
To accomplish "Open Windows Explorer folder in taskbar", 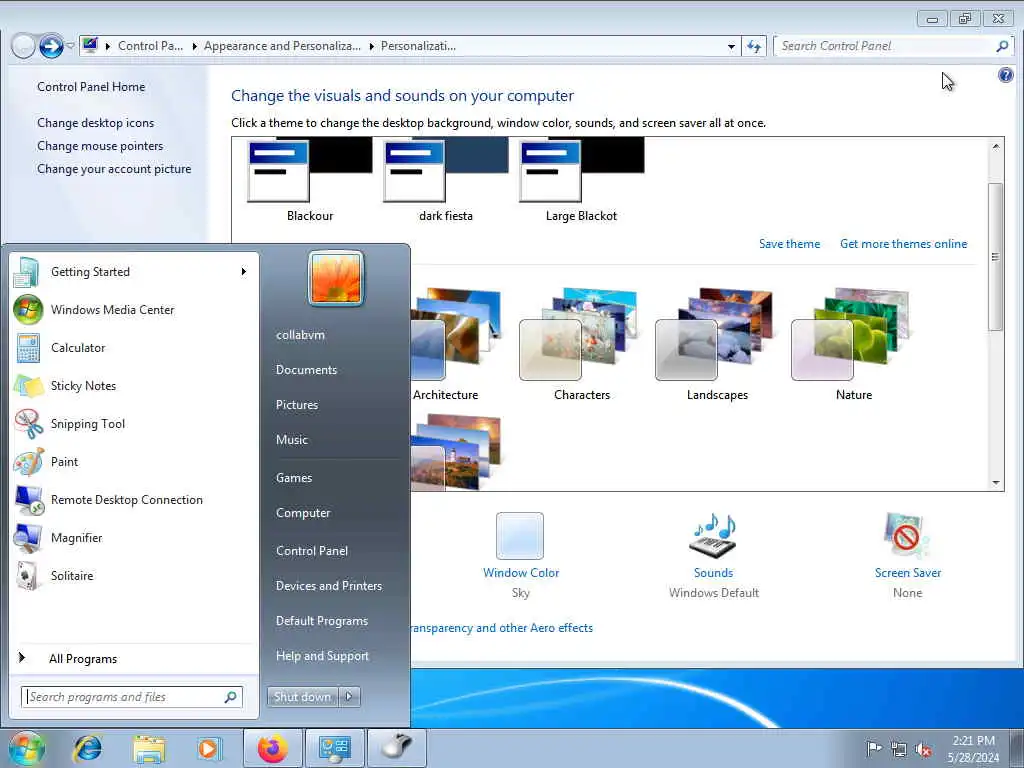I will [149, 748].
